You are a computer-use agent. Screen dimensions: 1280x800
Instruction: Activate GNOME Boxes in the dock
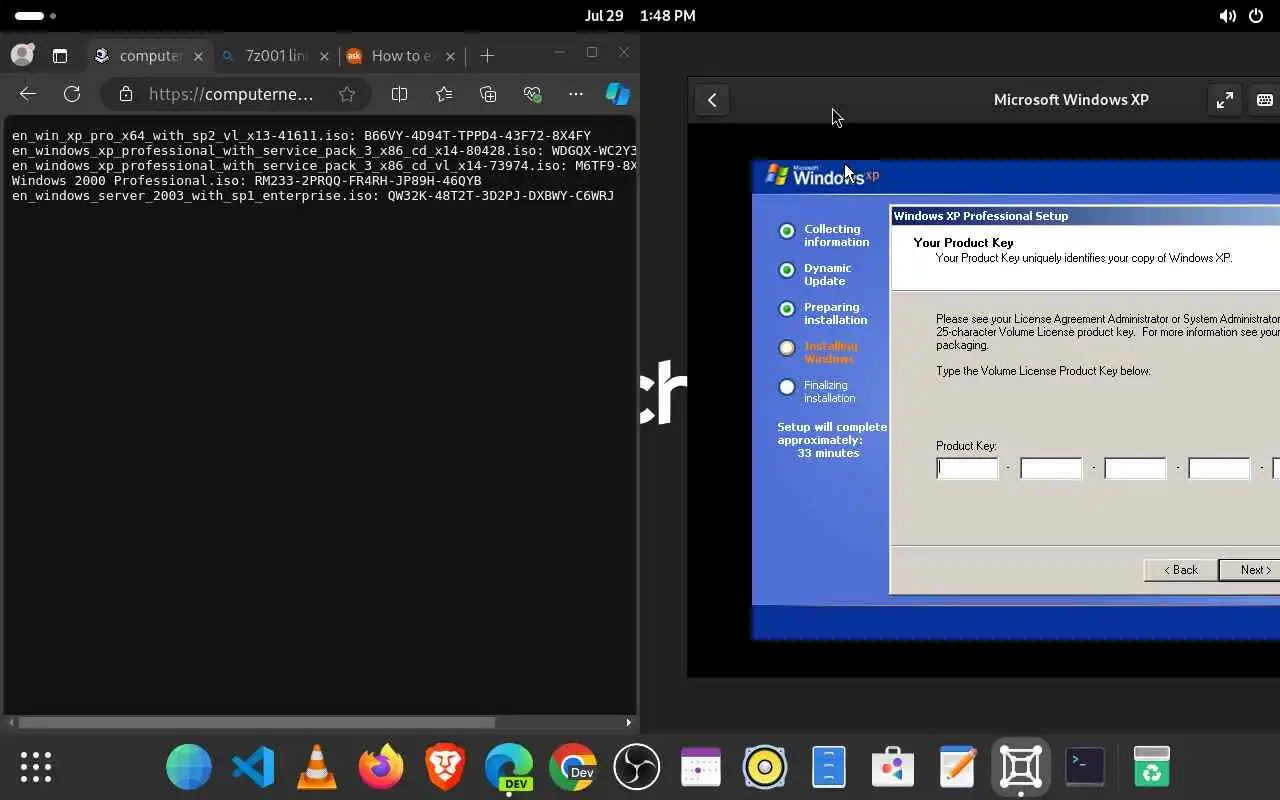pyautogui.click(x=1021, y=767)
